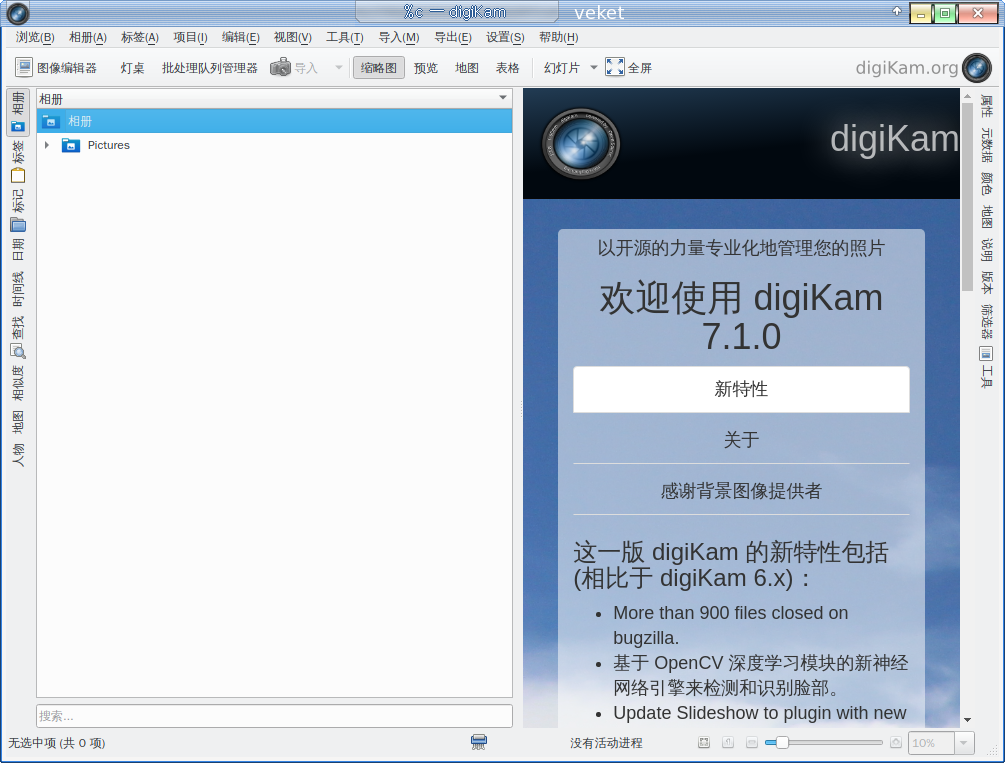Open the 视图(V) menu
Image resolution: width=1005 pixels, height=763 pixels.
292,37
